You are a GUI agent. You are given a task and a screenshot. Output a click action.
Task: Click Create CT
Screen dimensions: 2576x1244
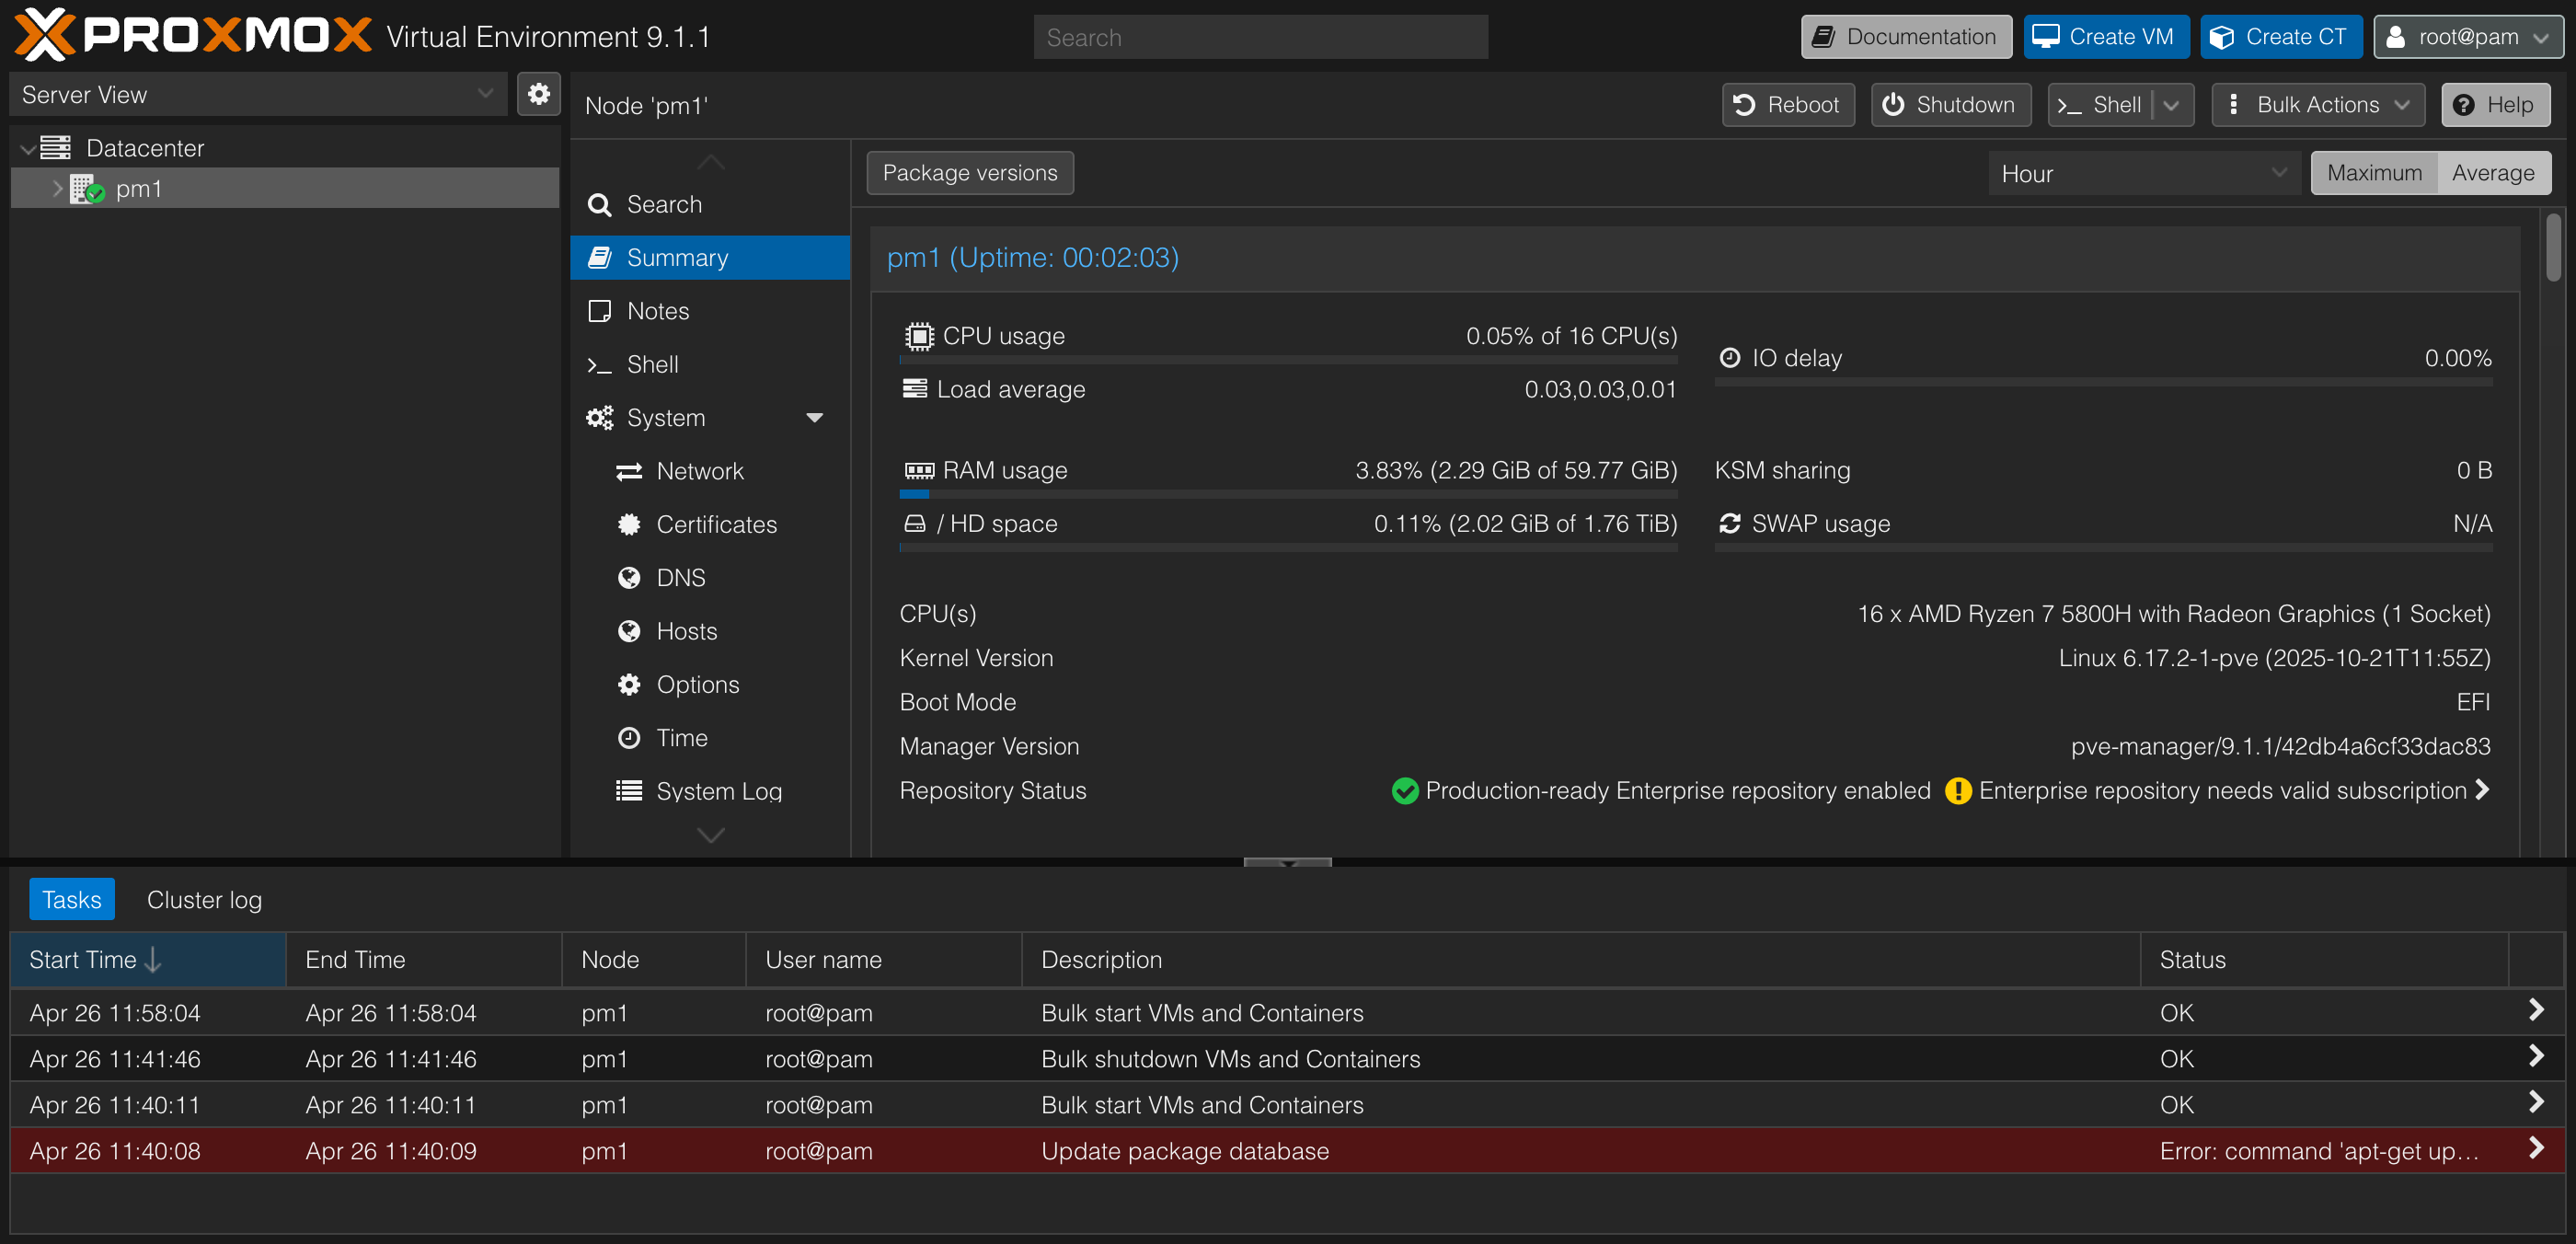pos(2281,36)
